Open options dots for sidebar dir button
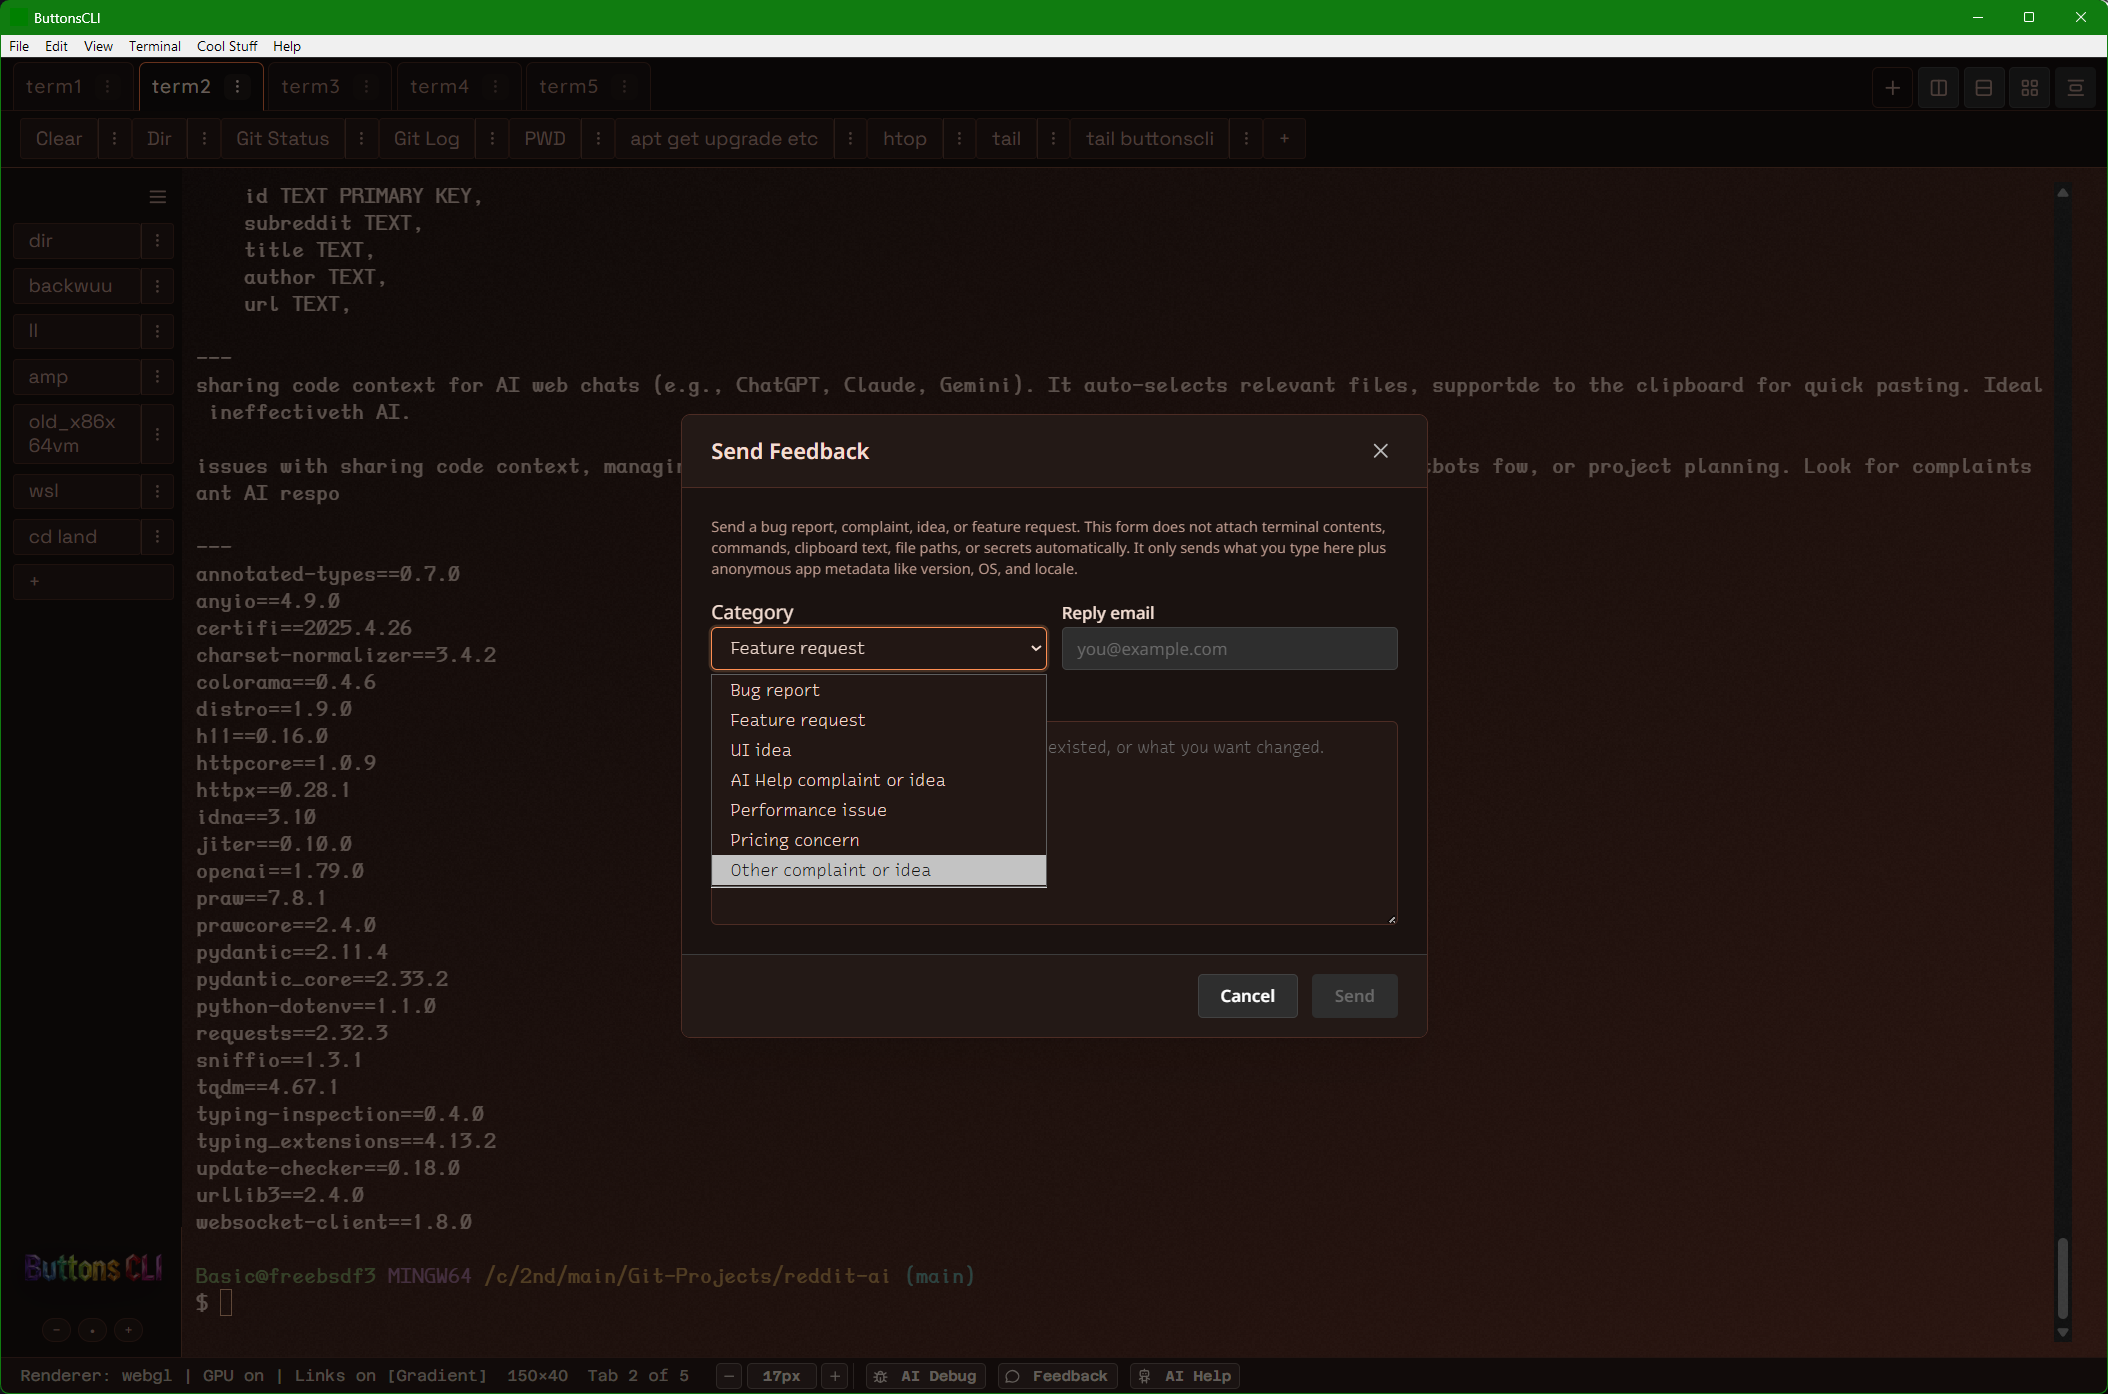Image resolution: width=2108 pixels, height=1394 pixels. coord(157,241)
